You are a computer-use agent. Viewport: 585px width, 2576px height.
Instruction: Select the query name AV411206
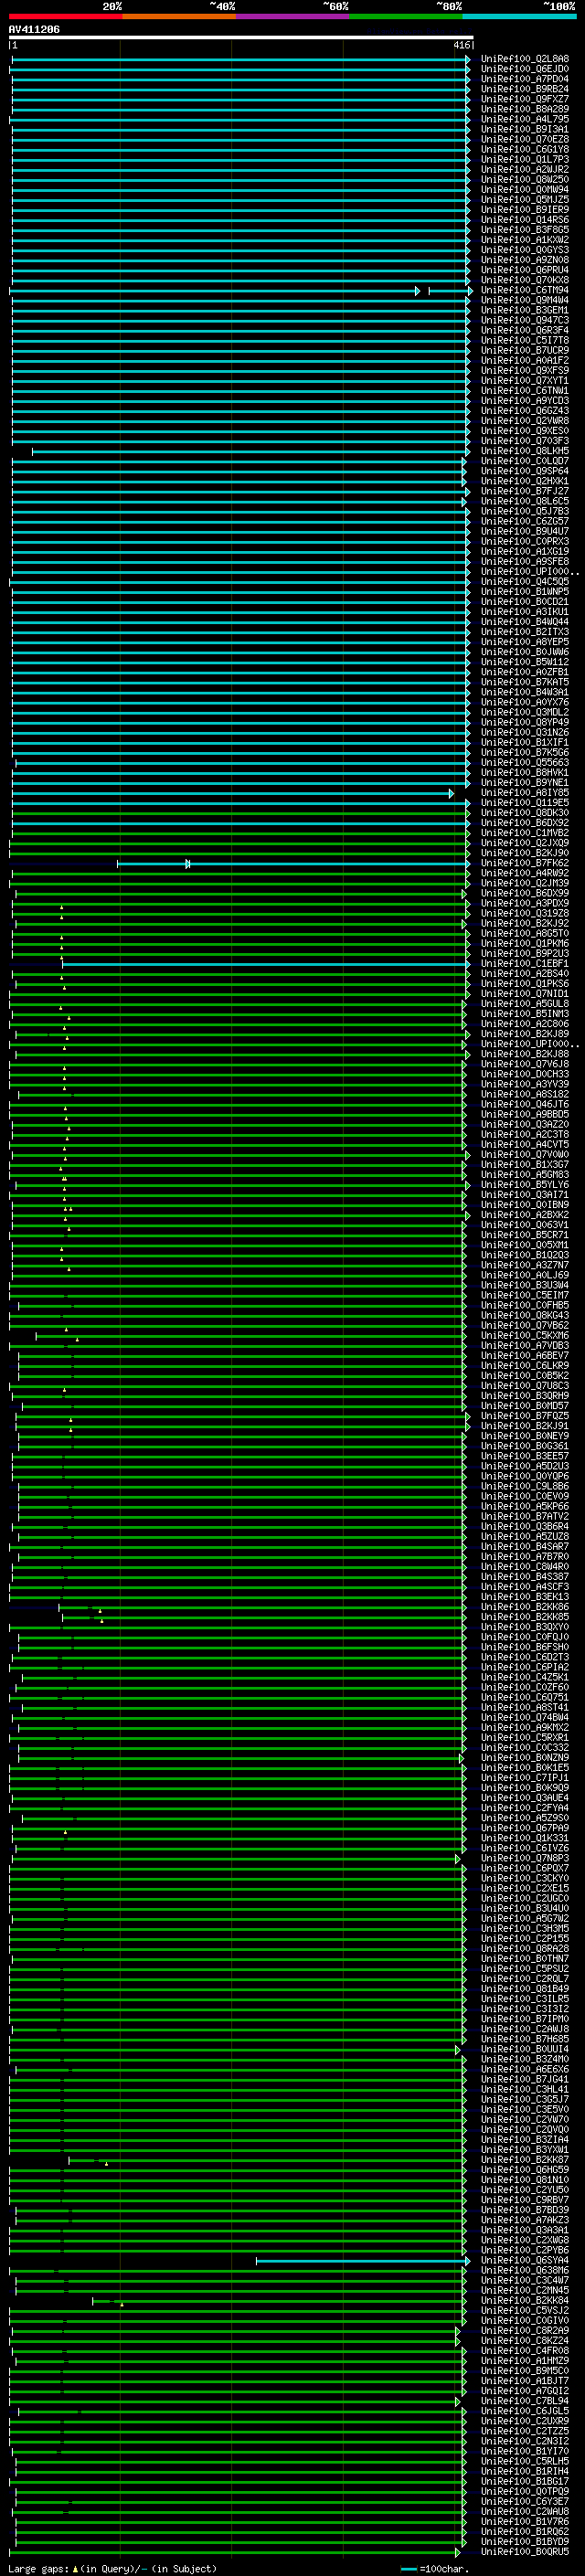click(34, 29)
